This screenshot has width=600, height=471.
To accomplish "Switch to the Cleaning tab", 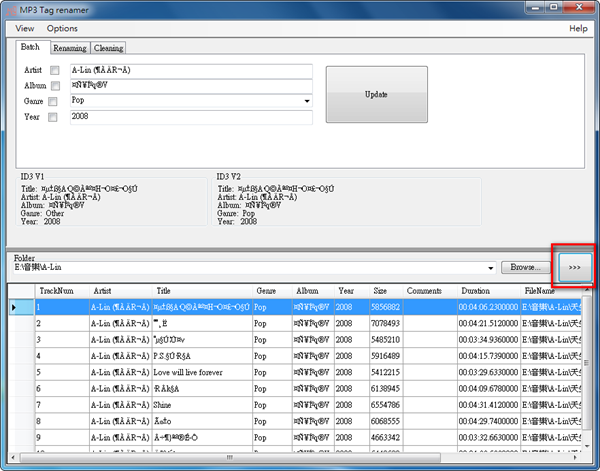I will 108,48.
